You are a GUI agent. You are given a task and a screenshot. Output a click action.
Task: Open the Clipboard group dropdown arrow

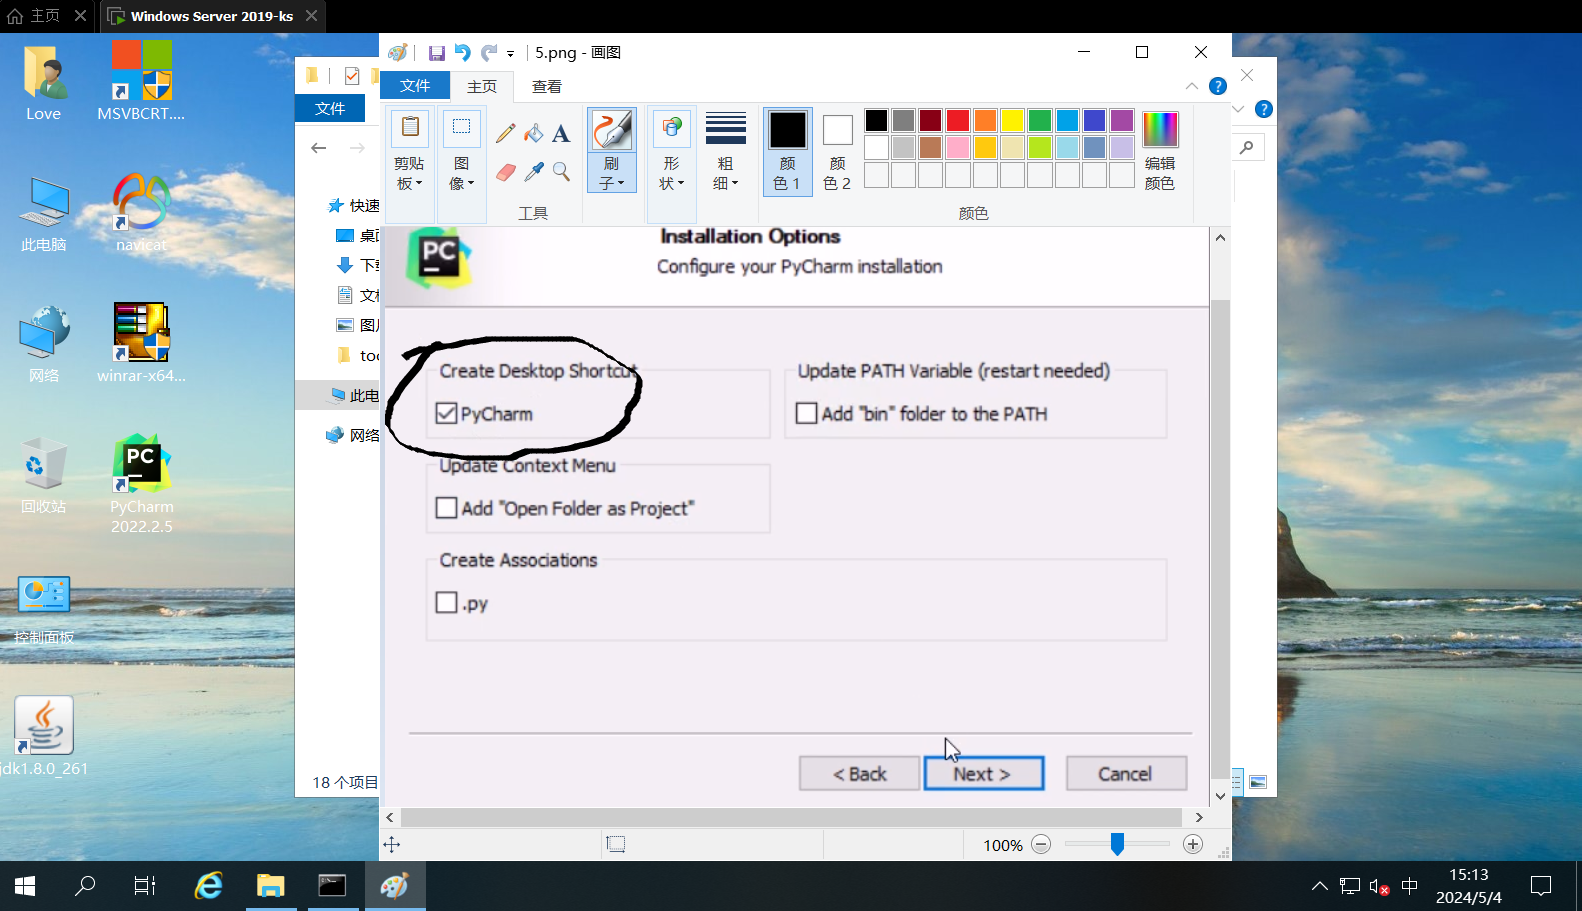pyautogui.click(x=419, y=184)
